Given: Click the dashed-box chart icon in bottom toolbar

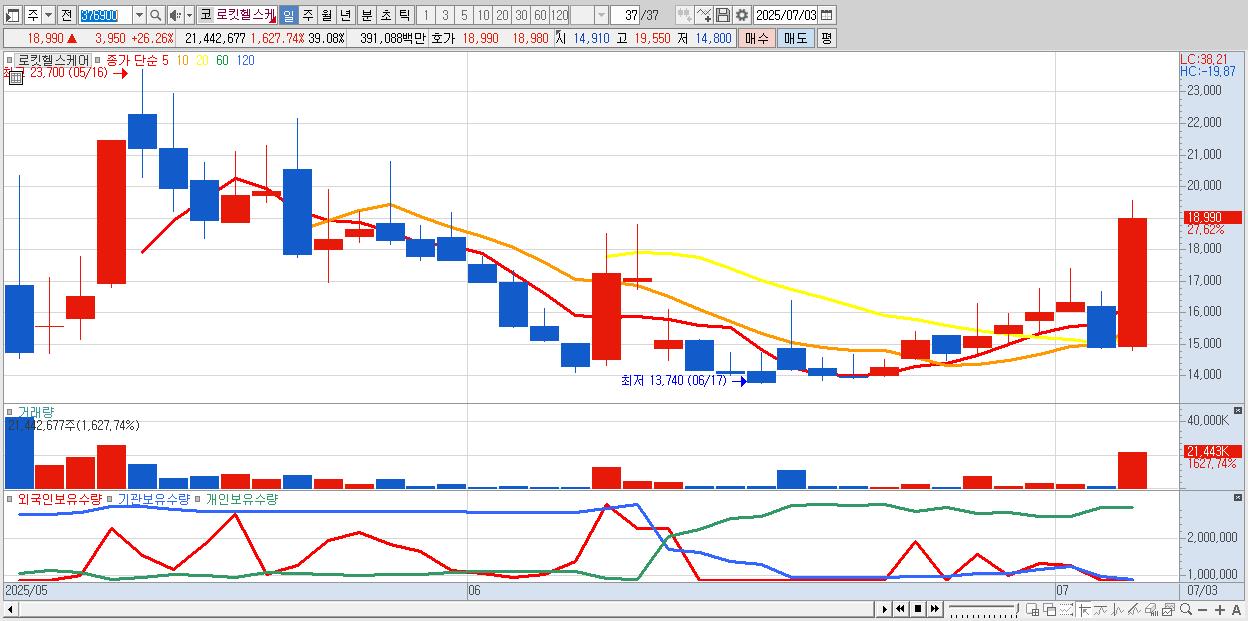Looking at the screenshot, I should [x=1066, y=609].
